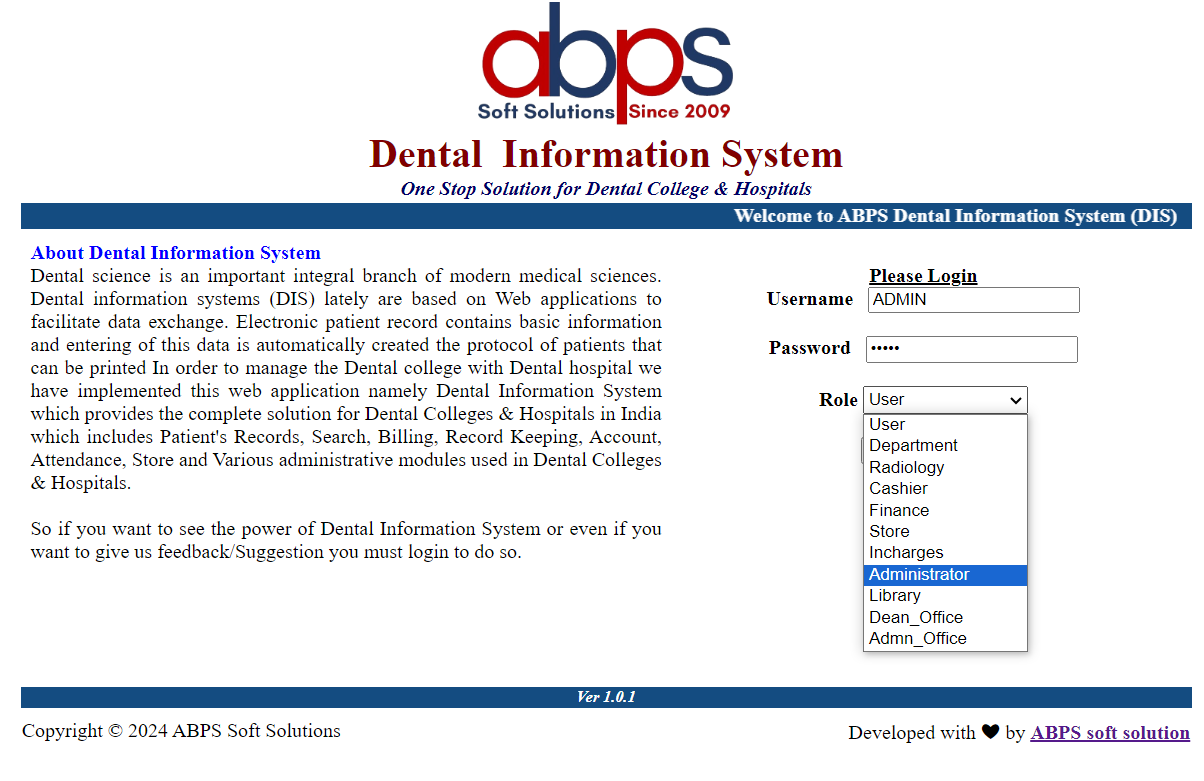Pick Store in the Role list
1204x781 pixels.
pyautogui.click(x=945, y=532)
